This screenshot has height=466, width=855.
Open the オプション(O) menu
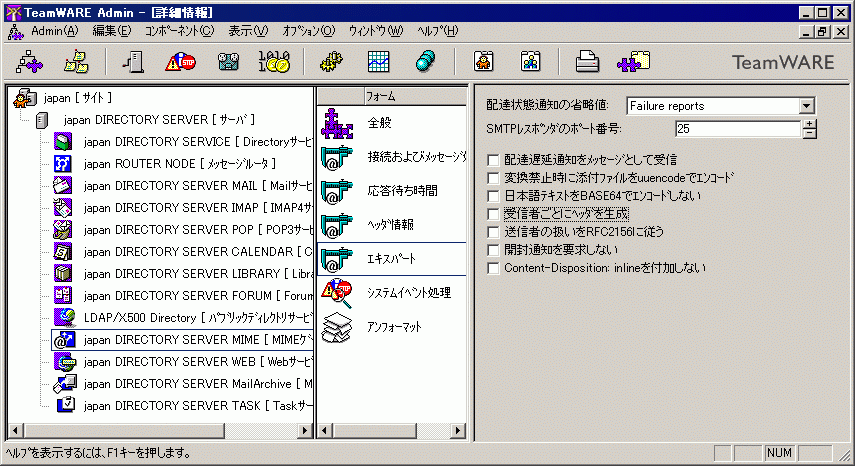pyautogui.click(x=309, y=31)
